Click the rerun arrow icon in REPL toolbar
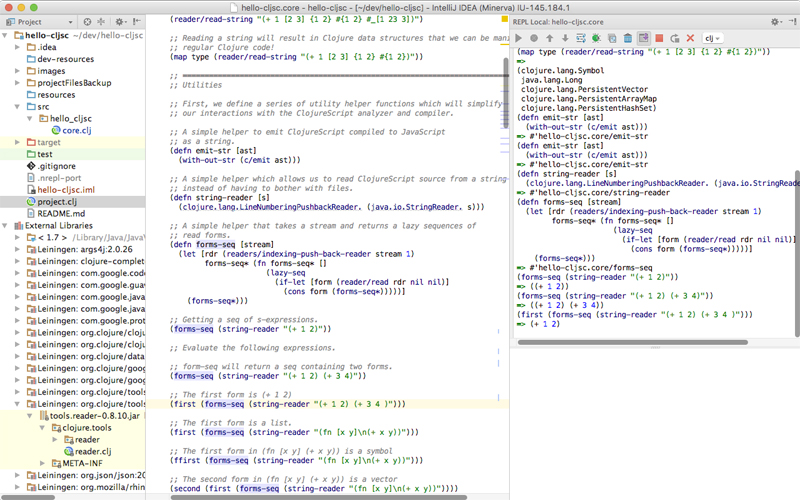 pyautogui.click(x=674, y=38)
